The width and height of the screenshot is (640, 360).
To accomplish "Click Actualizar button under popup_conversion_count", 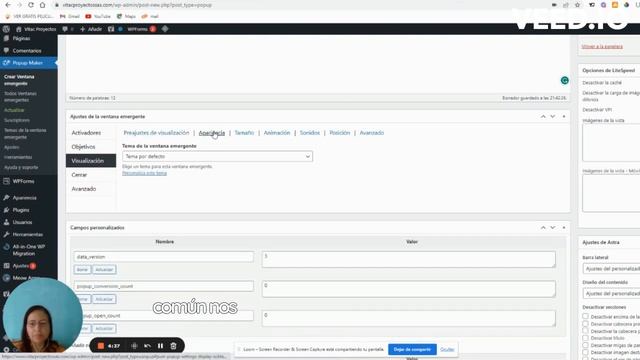I will [104, 299].
